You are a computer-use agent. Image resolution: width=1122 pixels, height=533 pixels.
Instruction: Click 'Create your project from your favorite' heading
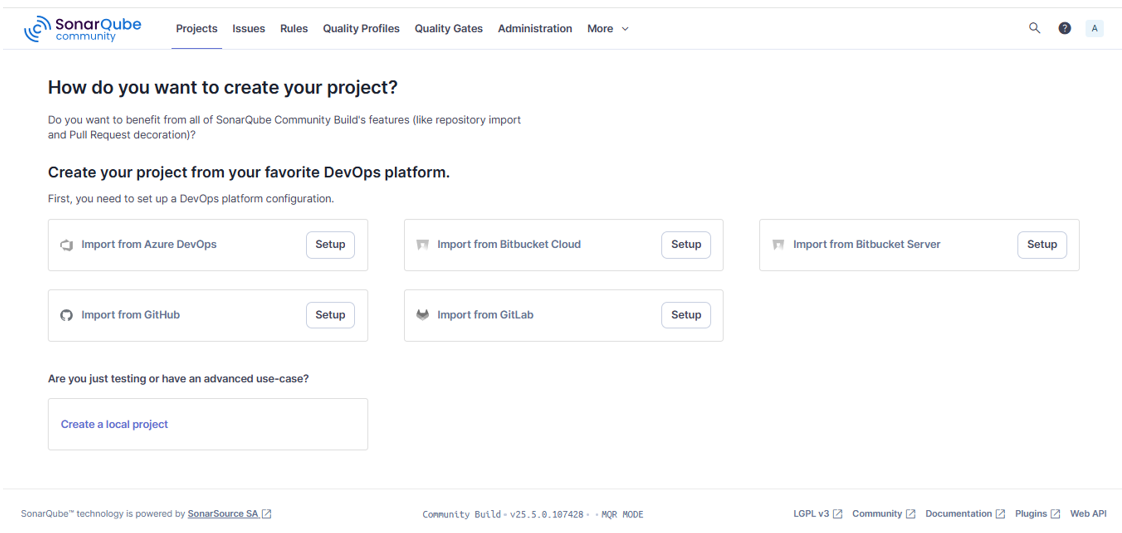click(249, 172)
